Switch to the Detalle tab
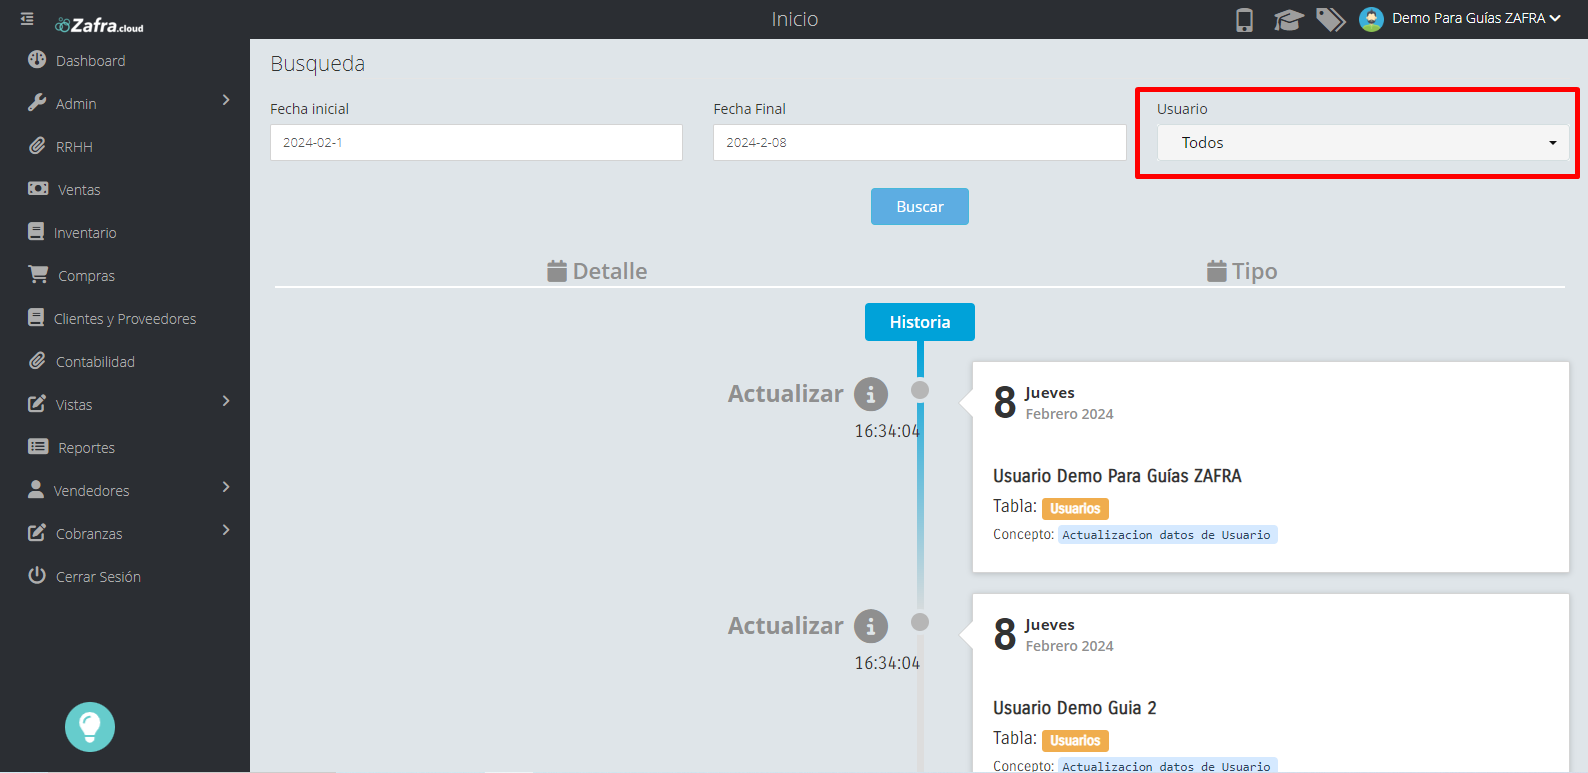Viewport: 1588px width, 773px height. coord(597,271)
